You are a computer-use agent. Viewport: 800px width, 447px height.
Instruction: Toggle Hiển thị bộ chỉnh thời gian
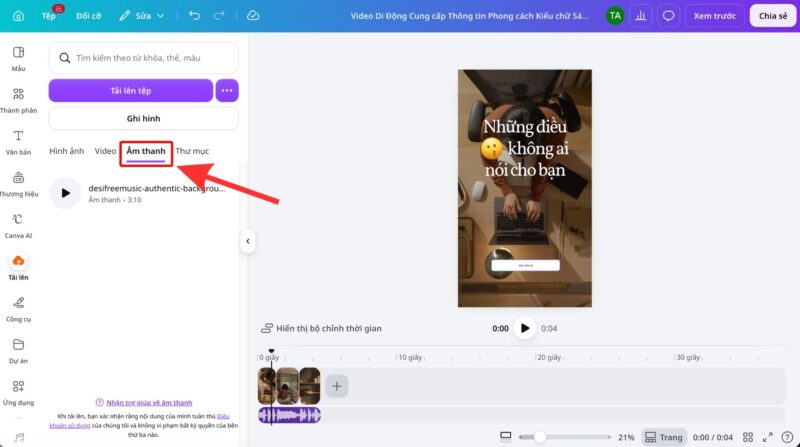[x=321, y=328]
